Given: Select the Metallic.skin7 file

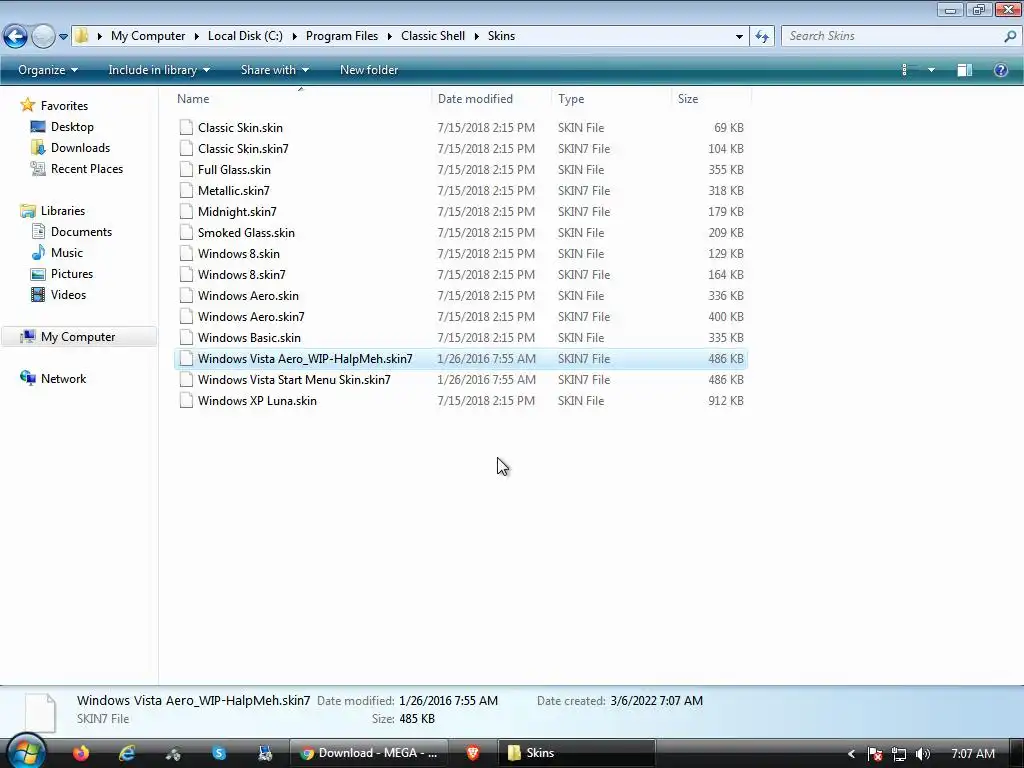Looking at the screenshot, I should click(x=460, y=191).
